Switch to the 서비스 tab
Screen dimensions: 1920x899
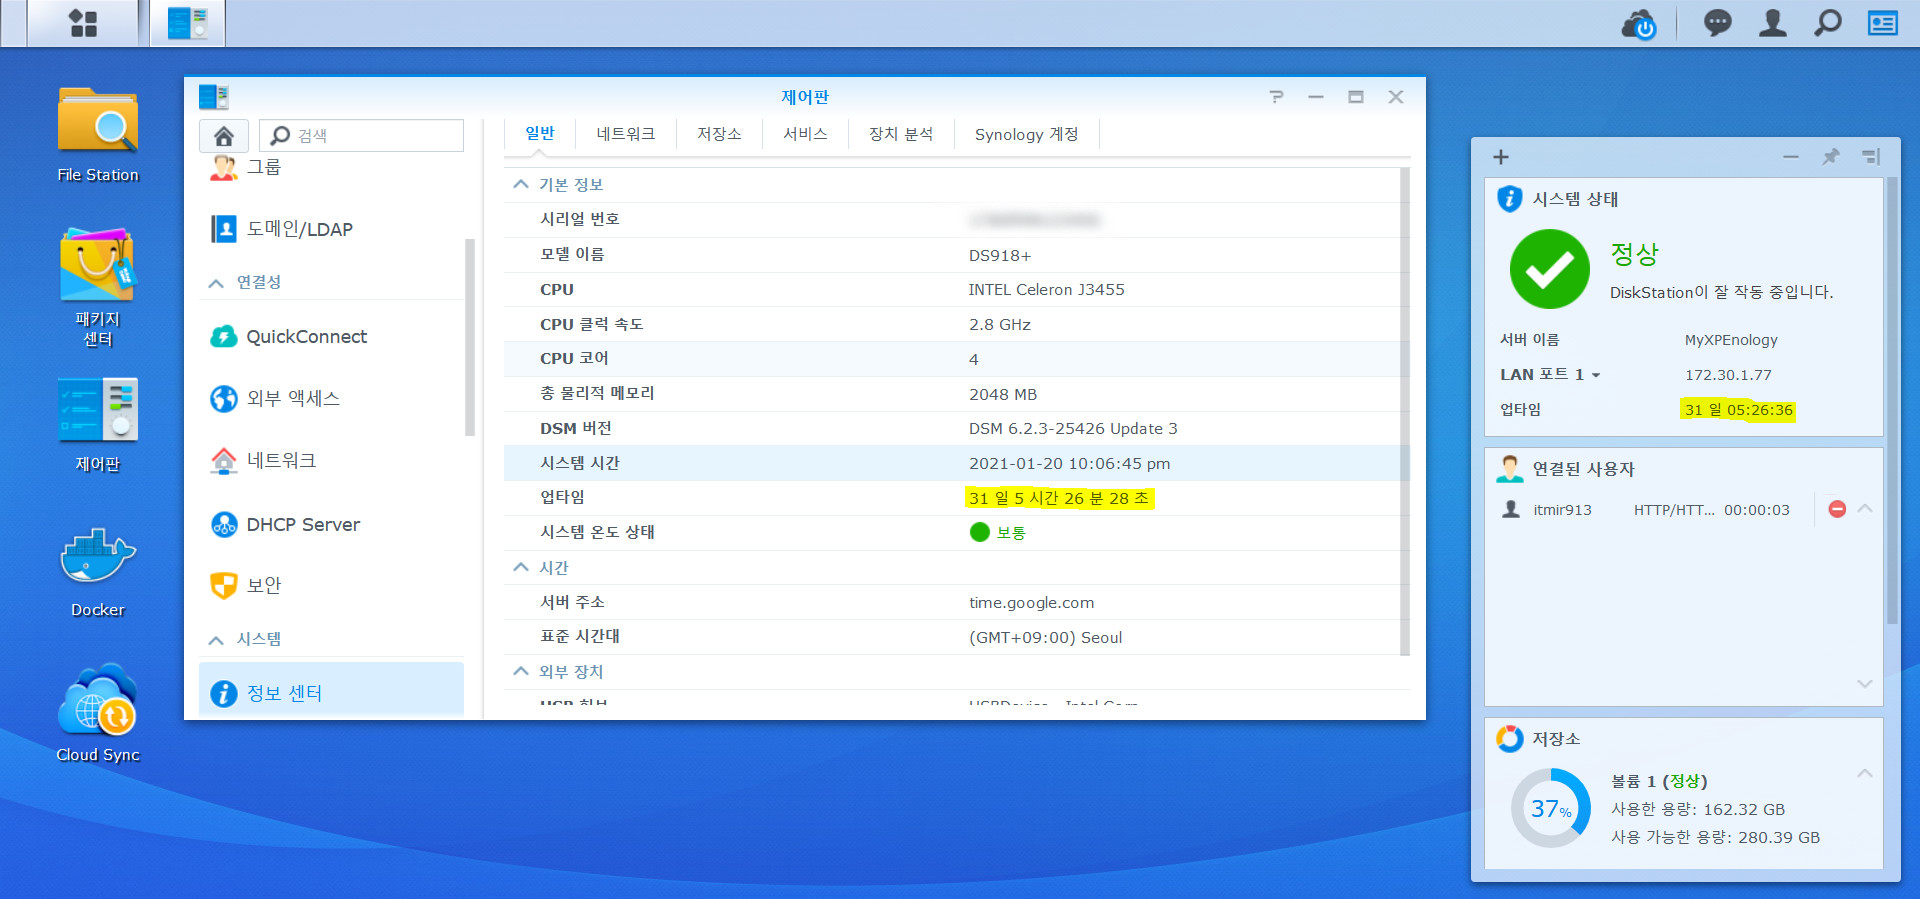pyautogui.click(x=805, y=134)
